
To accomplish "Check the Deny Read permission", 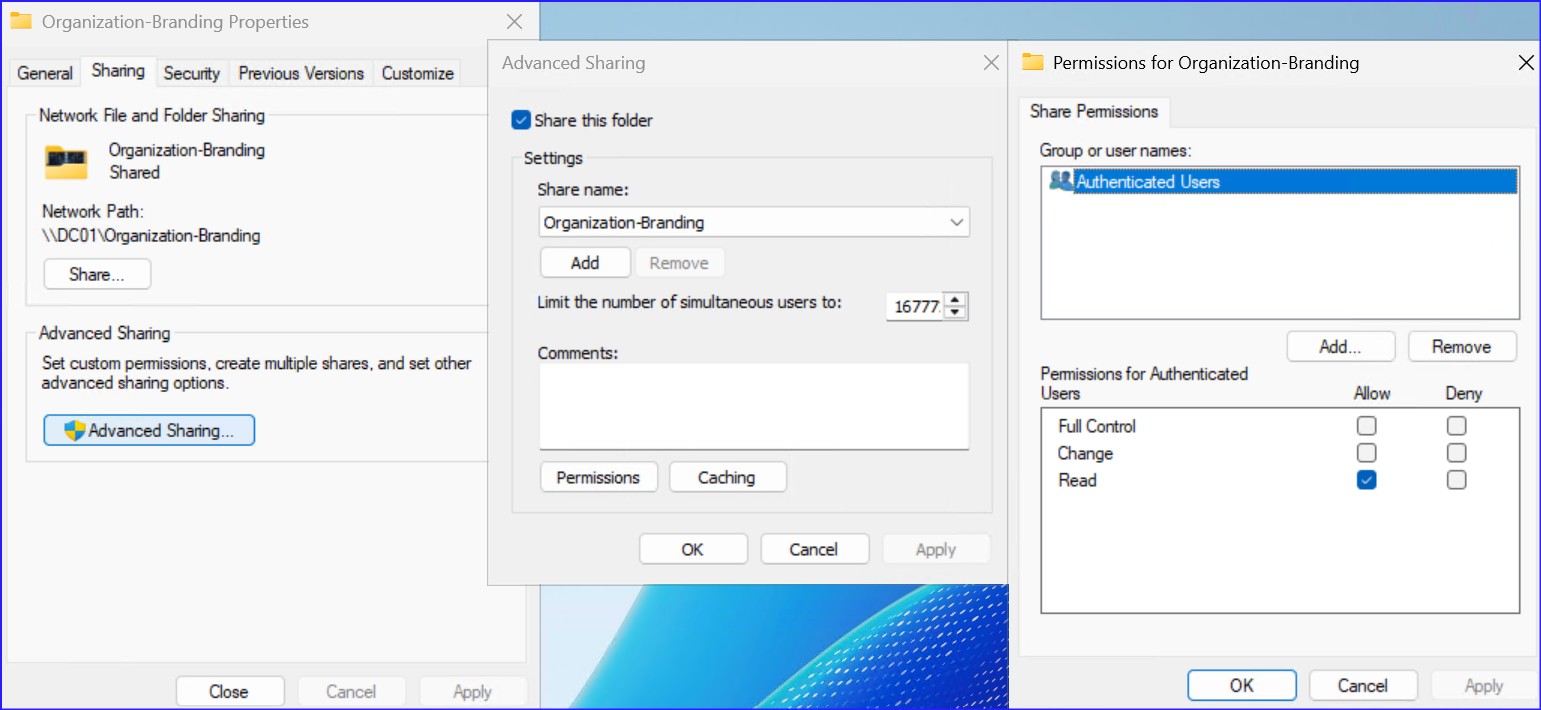I will [1456, 480].
